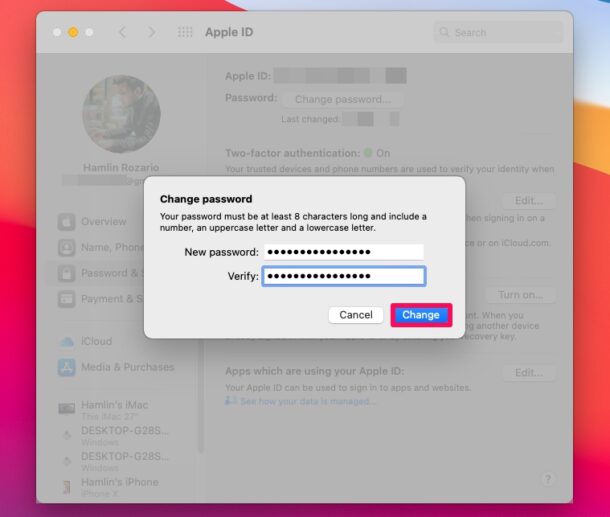This screenshot has width=610, height=517.
Task: Click the Change button in dialog
Action: click(x=421, y=315)
